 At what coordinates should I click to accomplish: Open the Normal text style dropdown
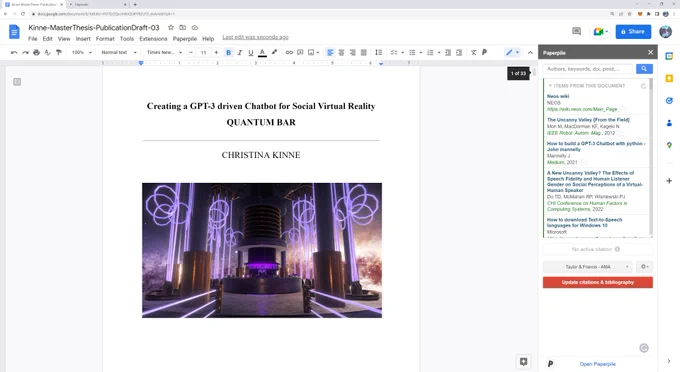coord(118,52)
